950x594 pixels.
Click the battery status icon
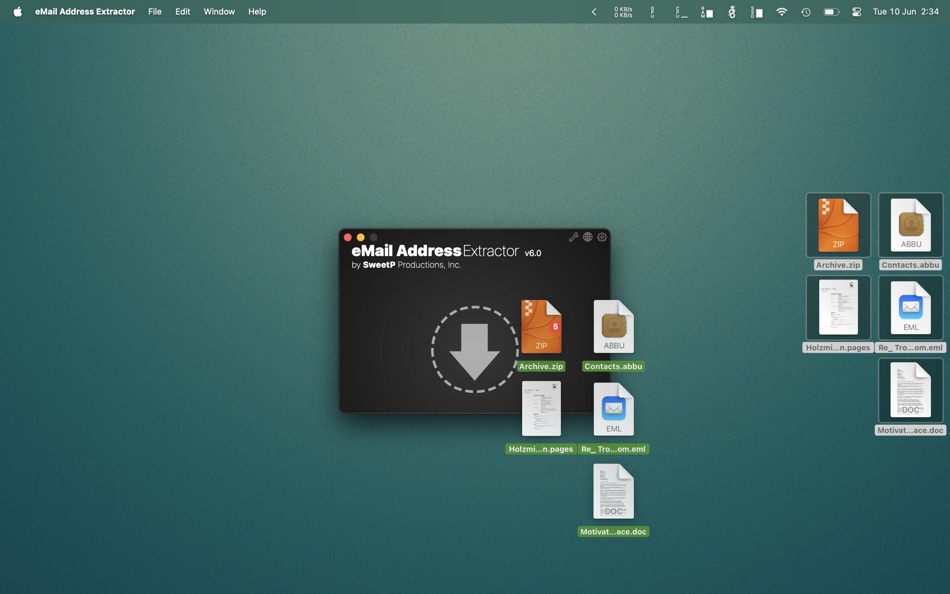pyautogui.click(x=831, y=12)
